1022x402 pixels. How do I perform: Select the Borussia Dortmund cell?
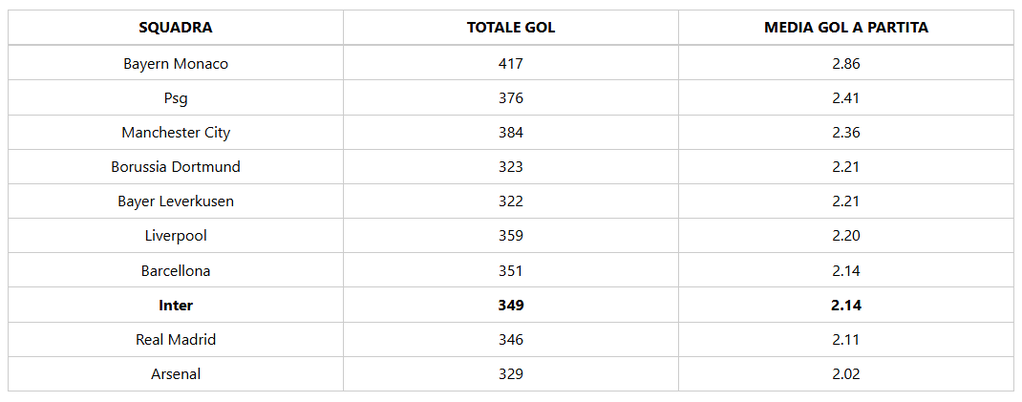175,167
